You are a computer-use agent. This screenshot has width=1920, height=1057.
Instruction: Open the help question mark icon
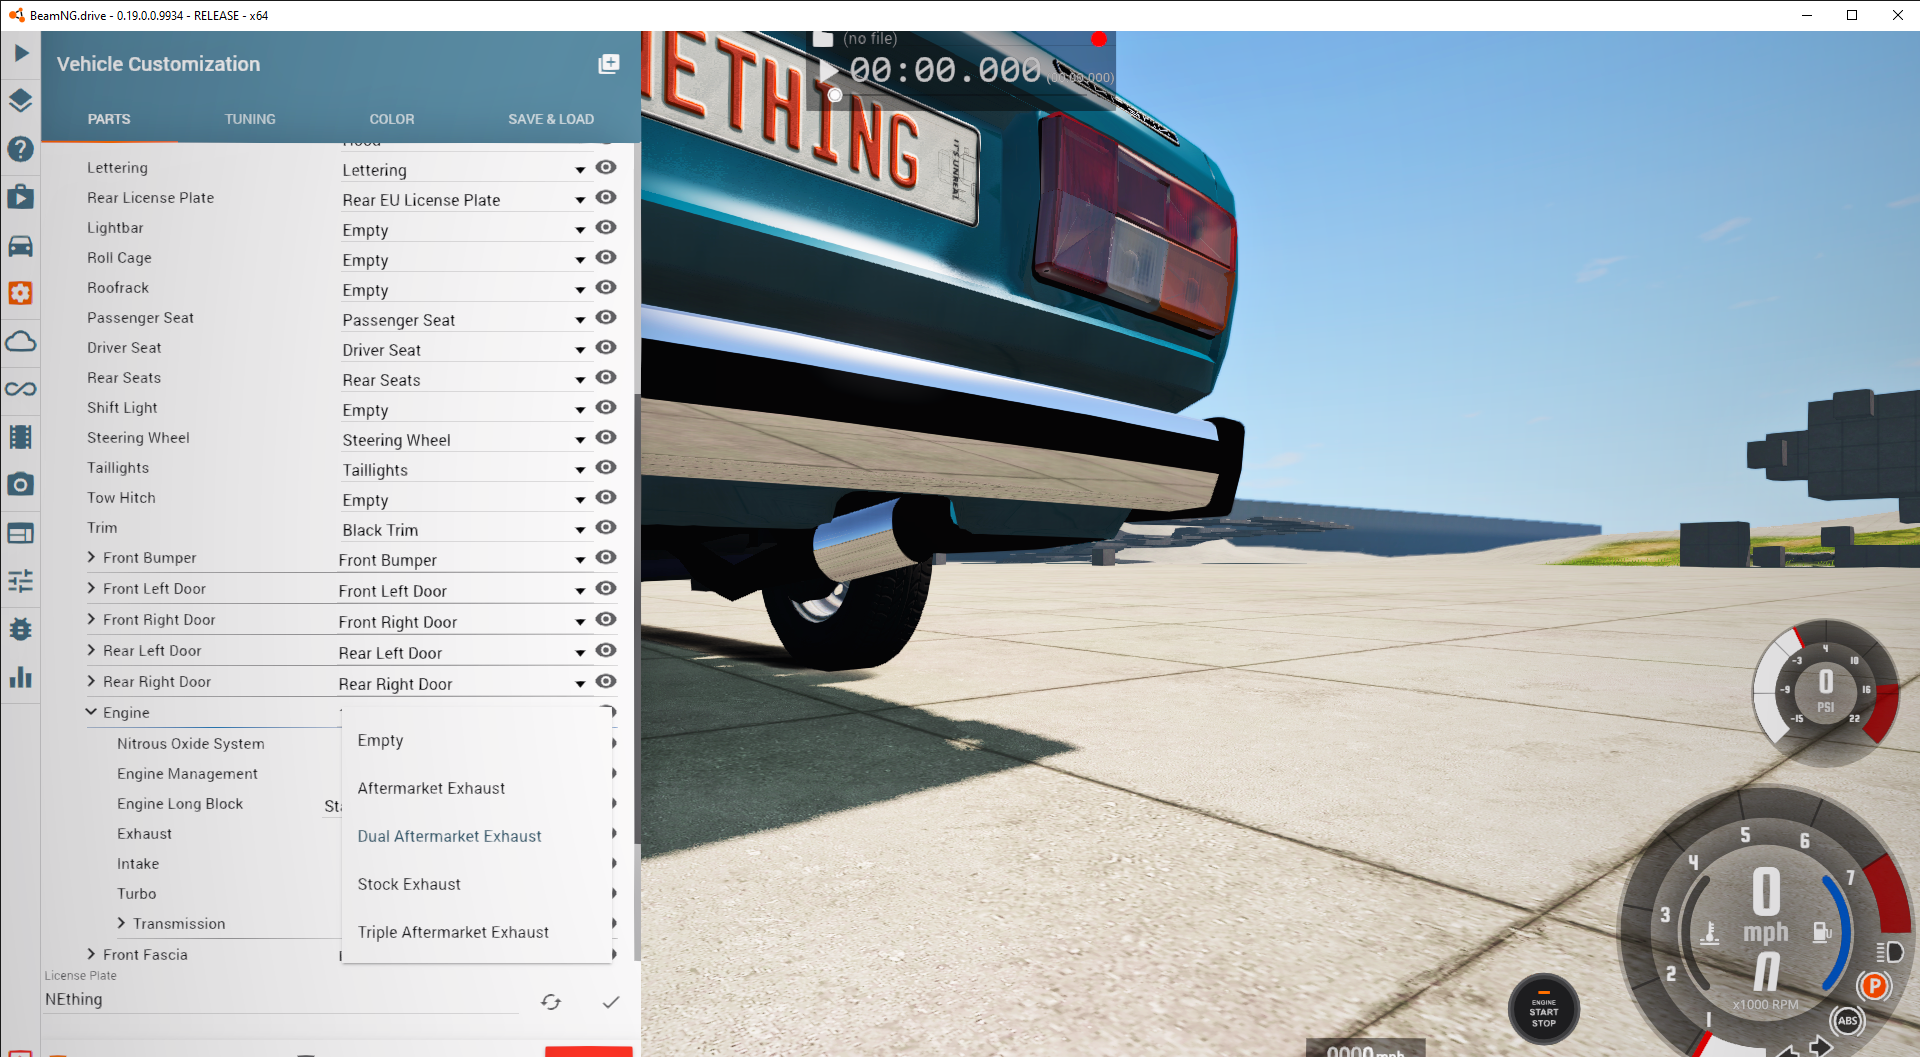point(21,149)
